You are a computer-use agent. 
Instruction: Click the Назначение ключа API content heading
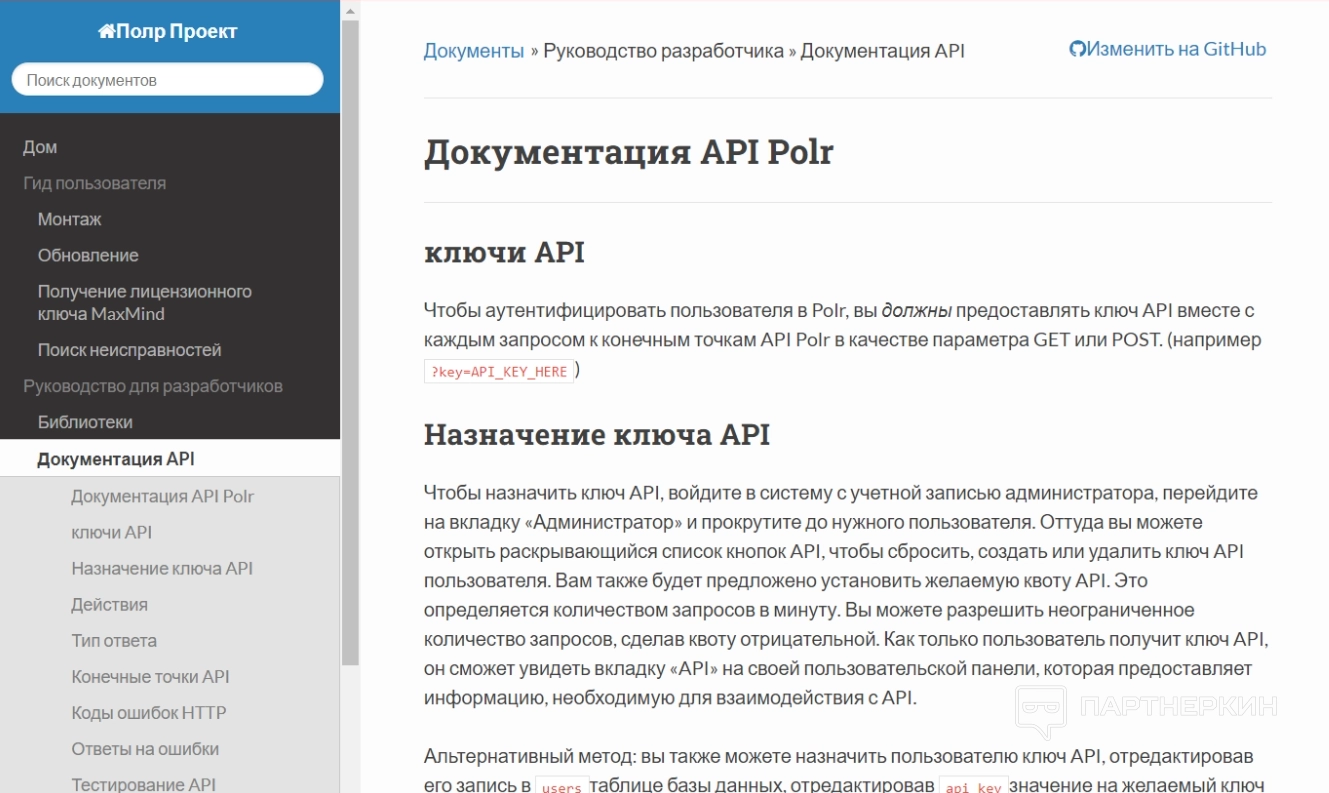tap(597, 434)
